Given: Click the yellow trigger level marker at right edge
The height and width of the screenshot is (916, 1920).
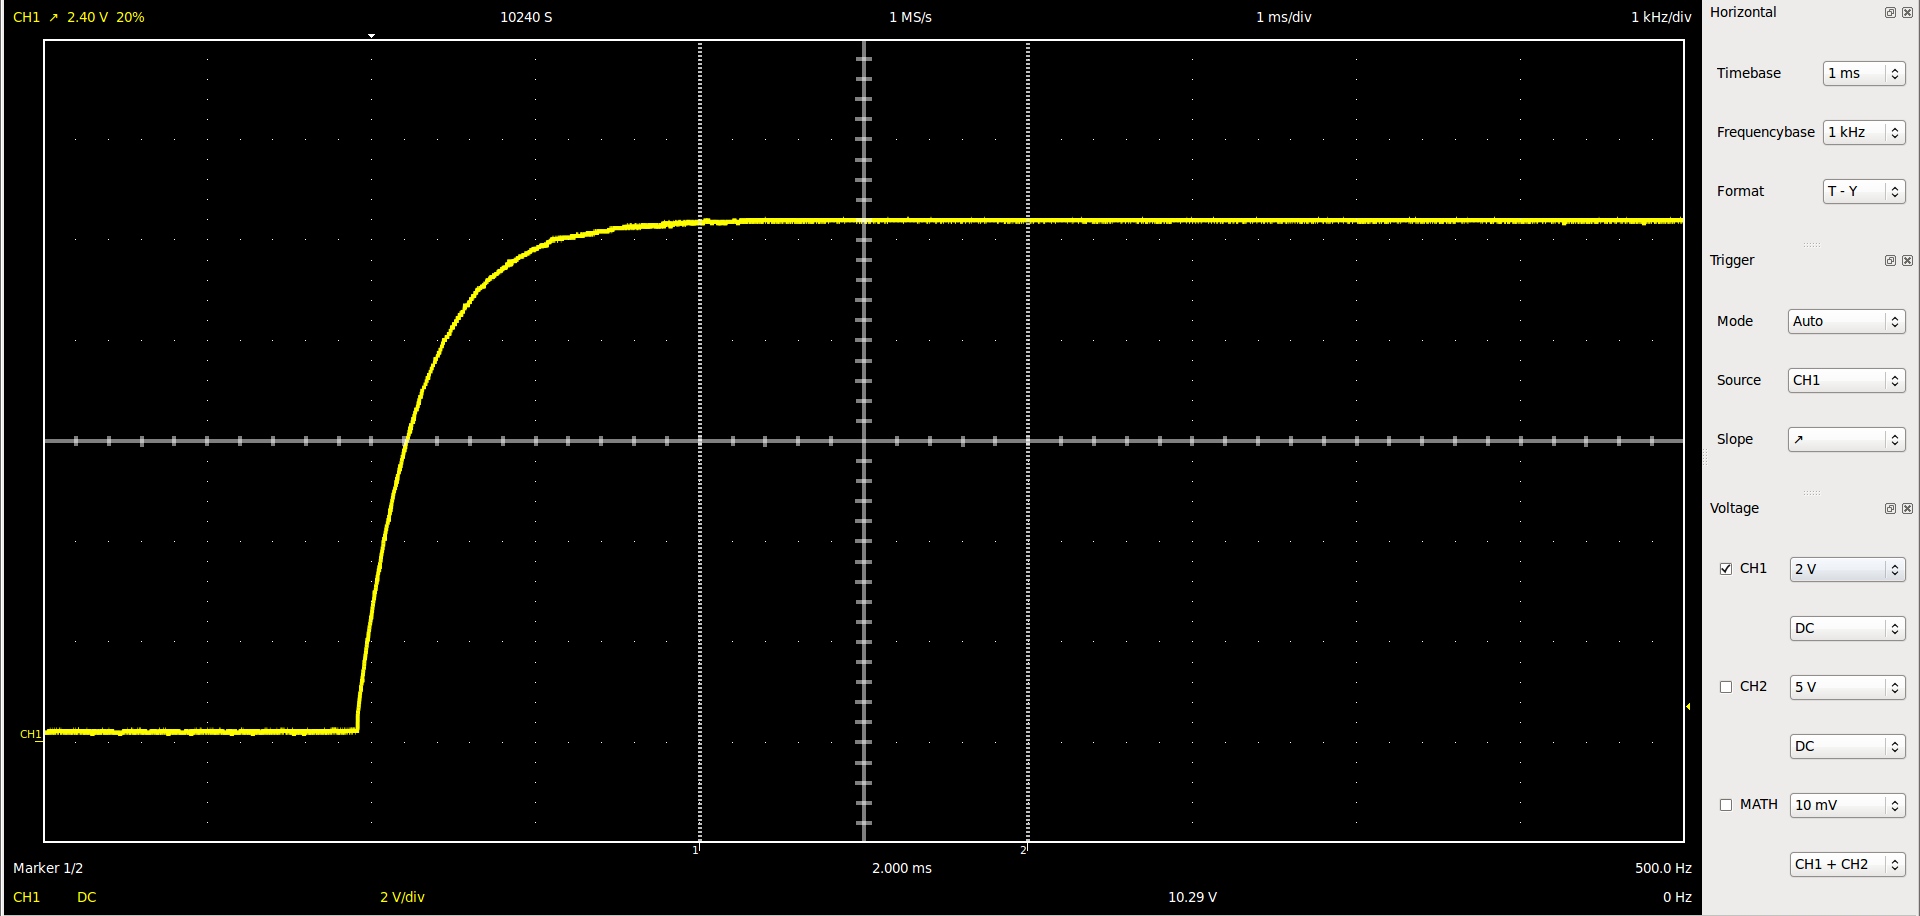Looking at the screenshot, I should click(1688, 707).
